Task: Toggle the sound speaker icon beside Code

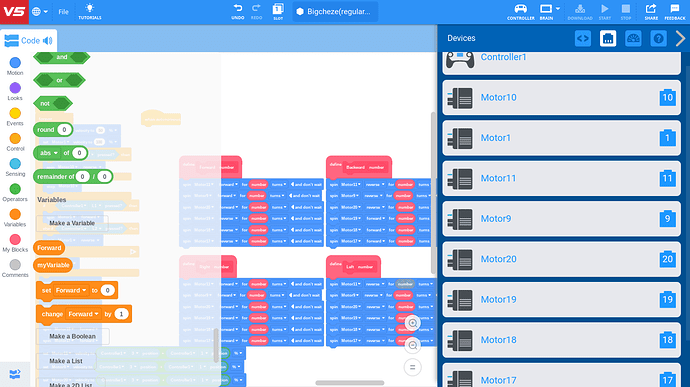Action: (x=48, y=41)
